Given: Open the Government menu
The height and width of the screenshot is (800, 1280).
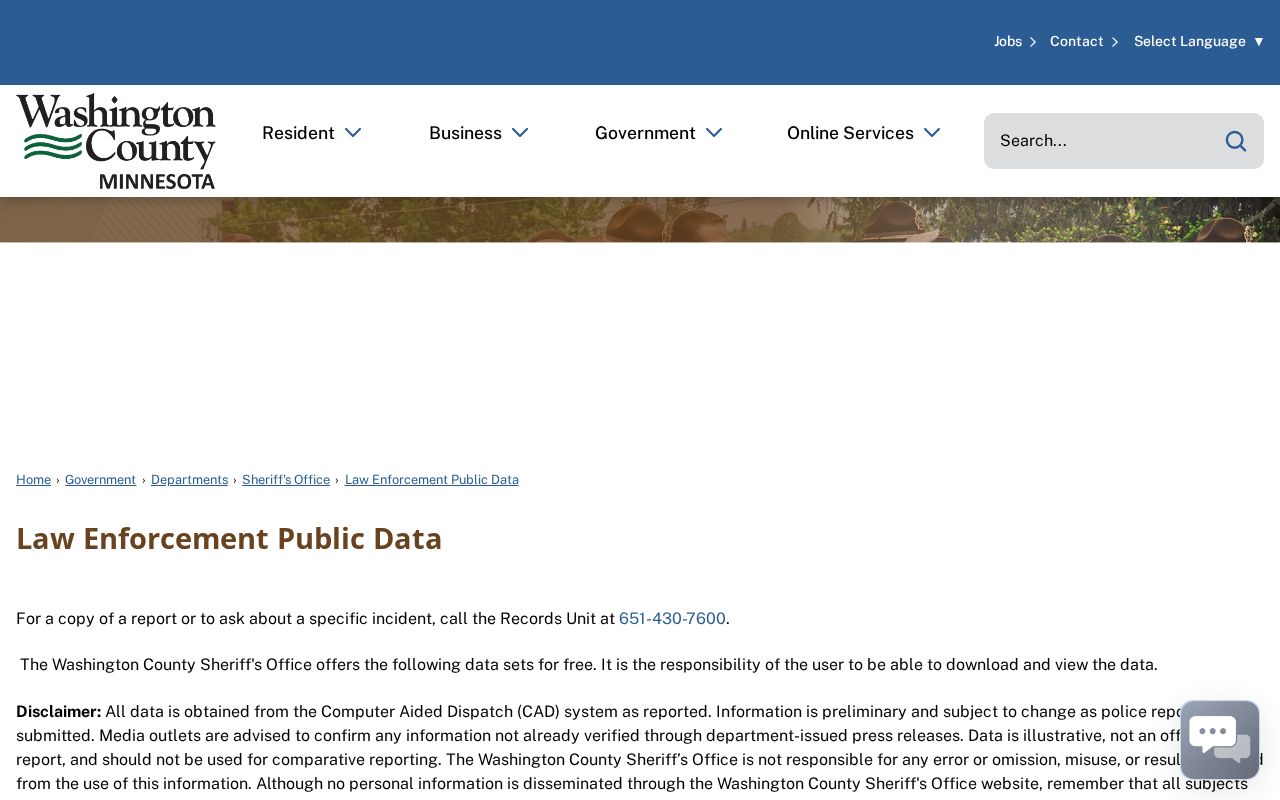Looking at the screenshot, I should coord(645,133).
